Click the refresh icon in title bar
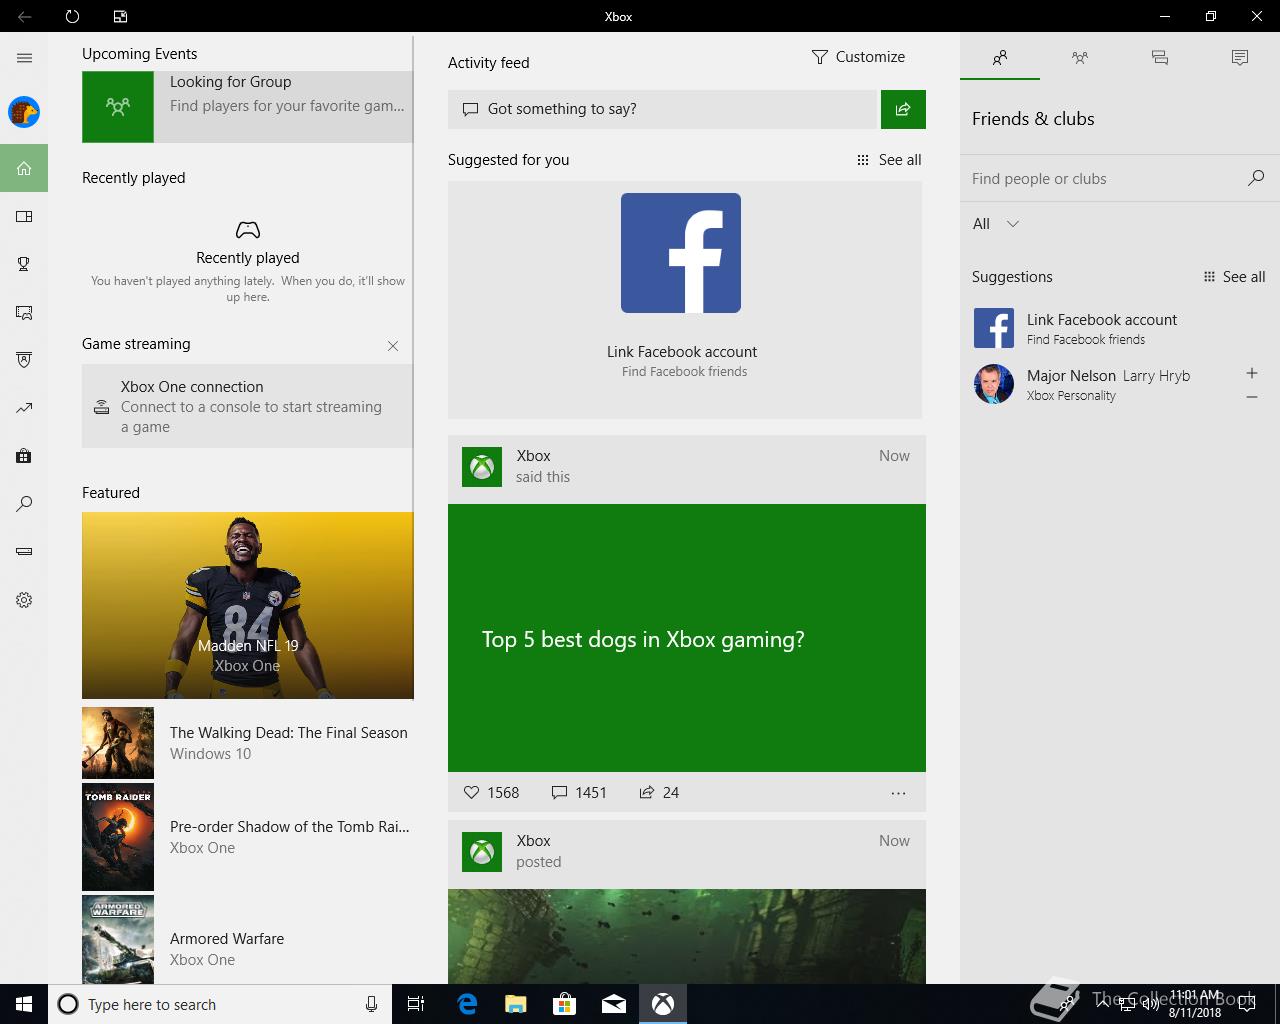Image resolution: width=1280 pixels, height=1024 pixels. pos(72,16)
